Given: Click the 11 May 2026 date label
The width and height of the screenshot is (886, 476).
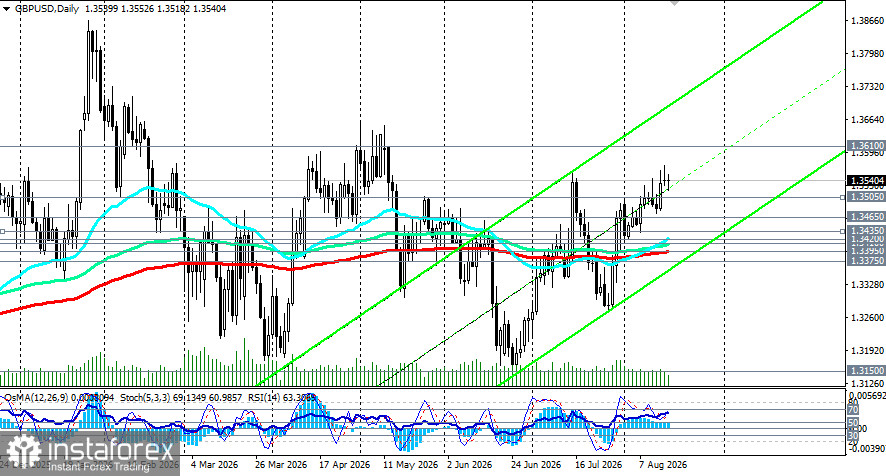Looking at the screenshot, I should click(410, 465).
